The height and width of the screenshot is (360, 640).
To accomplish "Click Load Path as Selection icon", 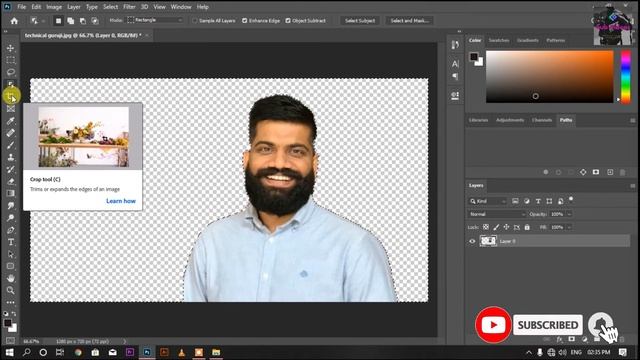I will (571, 172).
